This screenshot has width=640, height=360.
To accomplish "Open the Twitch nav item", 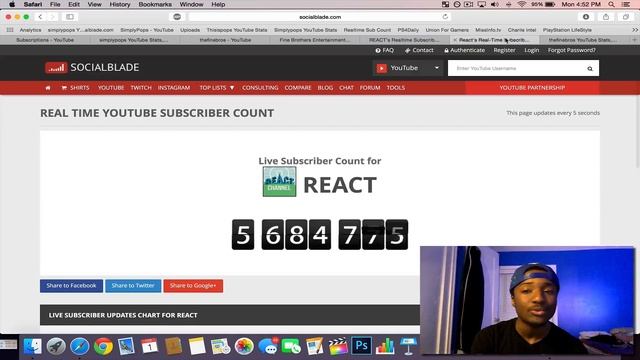I will coord(141,88).
